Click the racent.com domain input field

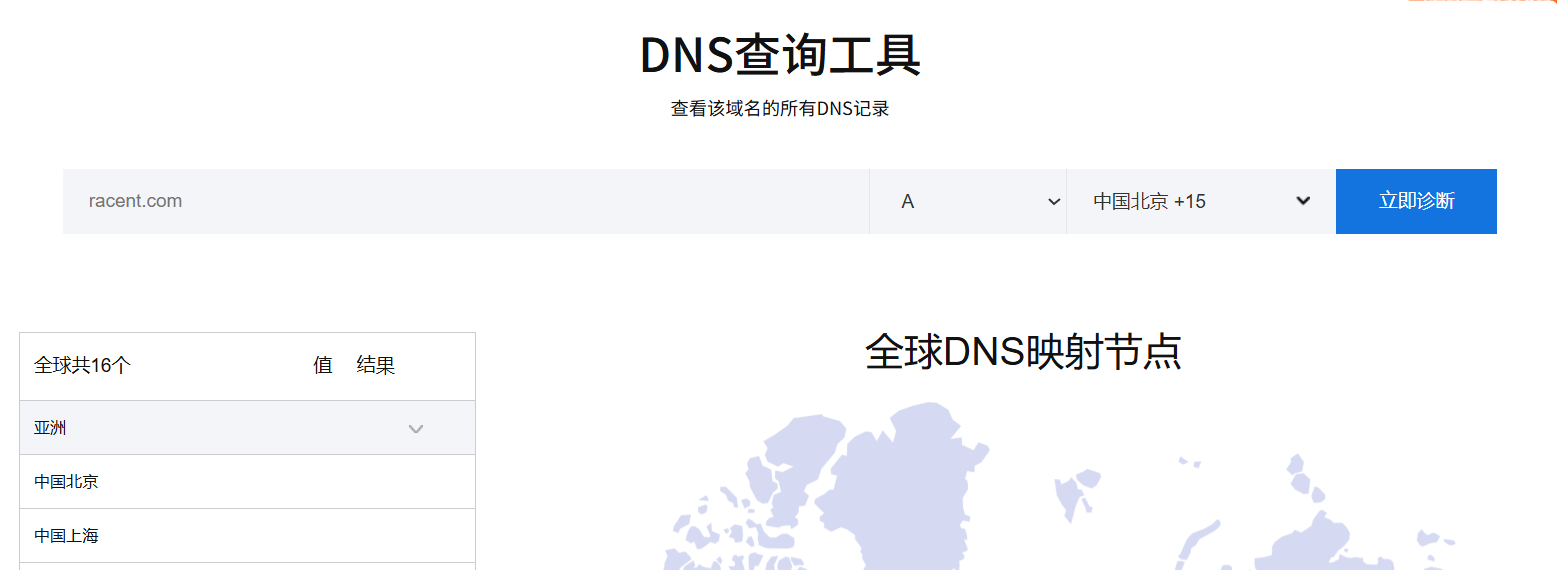466,201
